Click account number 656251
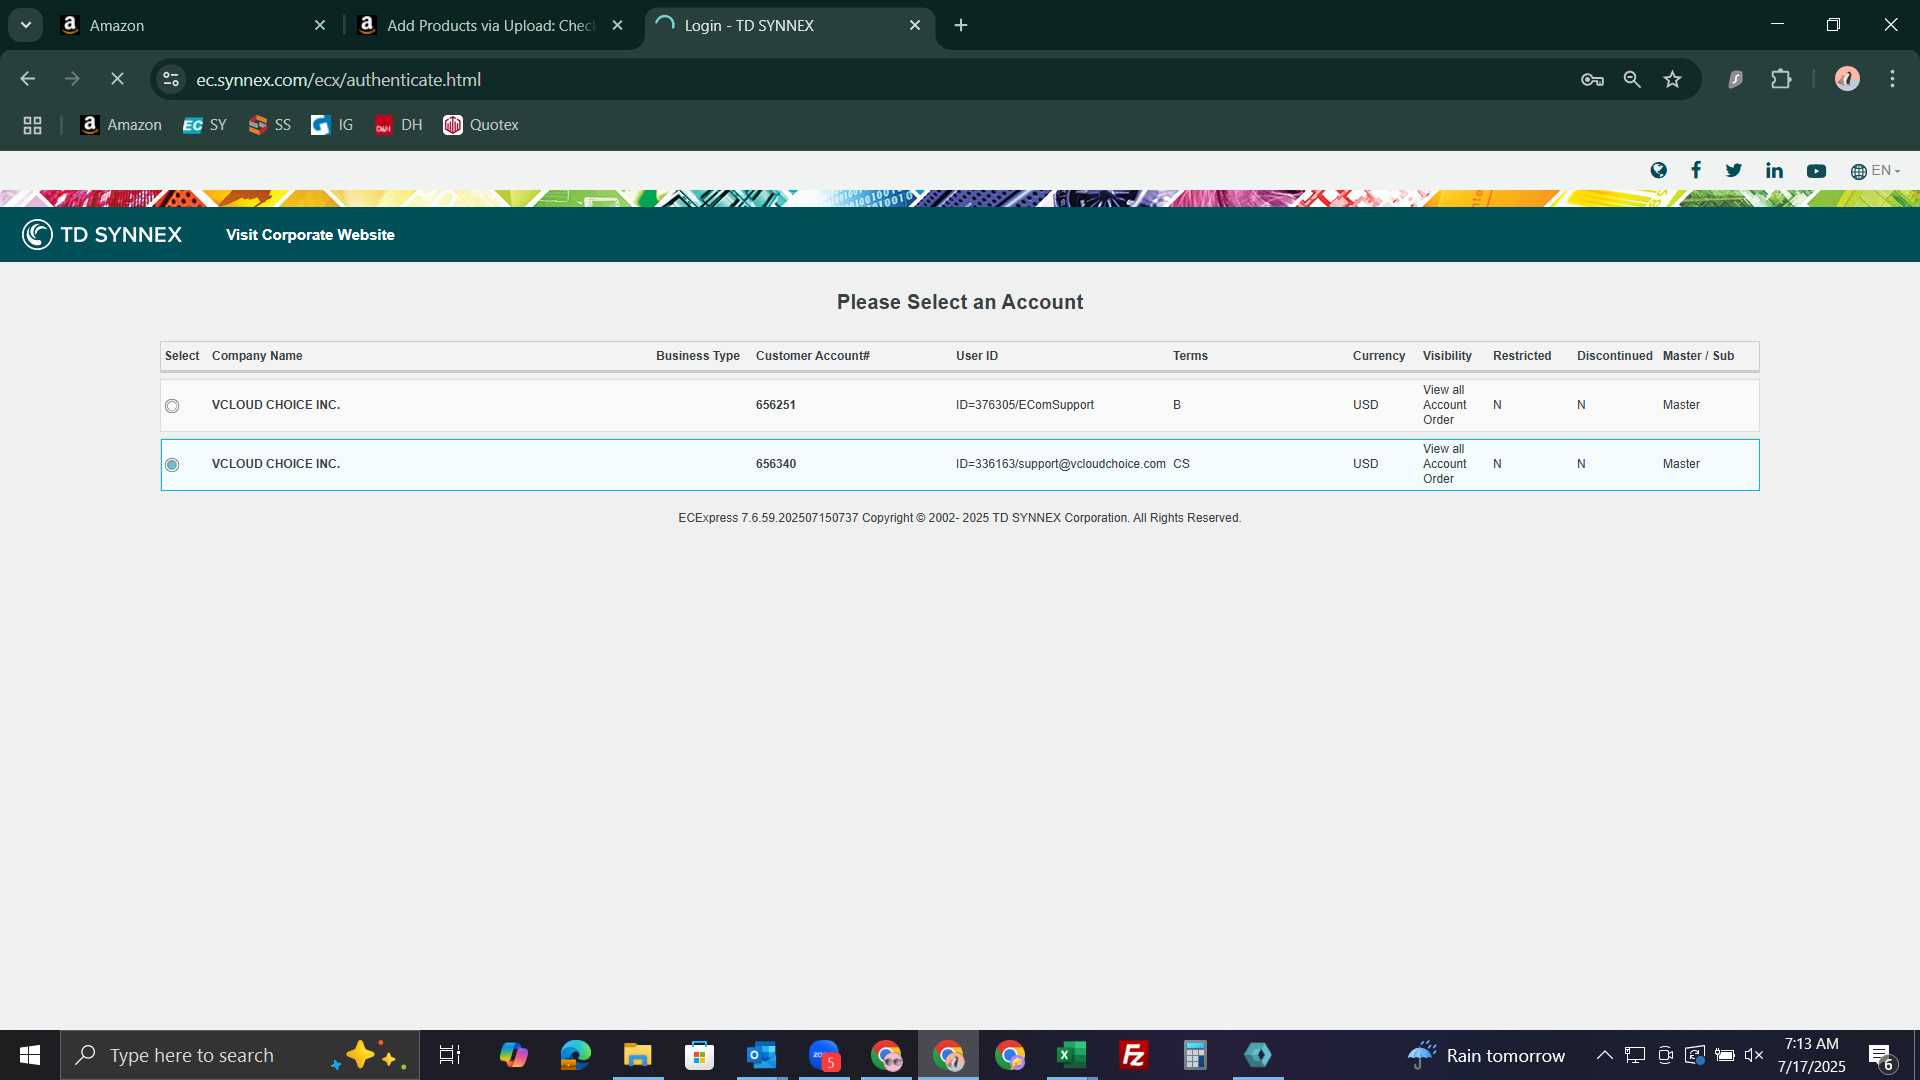1920x1080 pixels. pyautogui.click(x=776, y=405)
